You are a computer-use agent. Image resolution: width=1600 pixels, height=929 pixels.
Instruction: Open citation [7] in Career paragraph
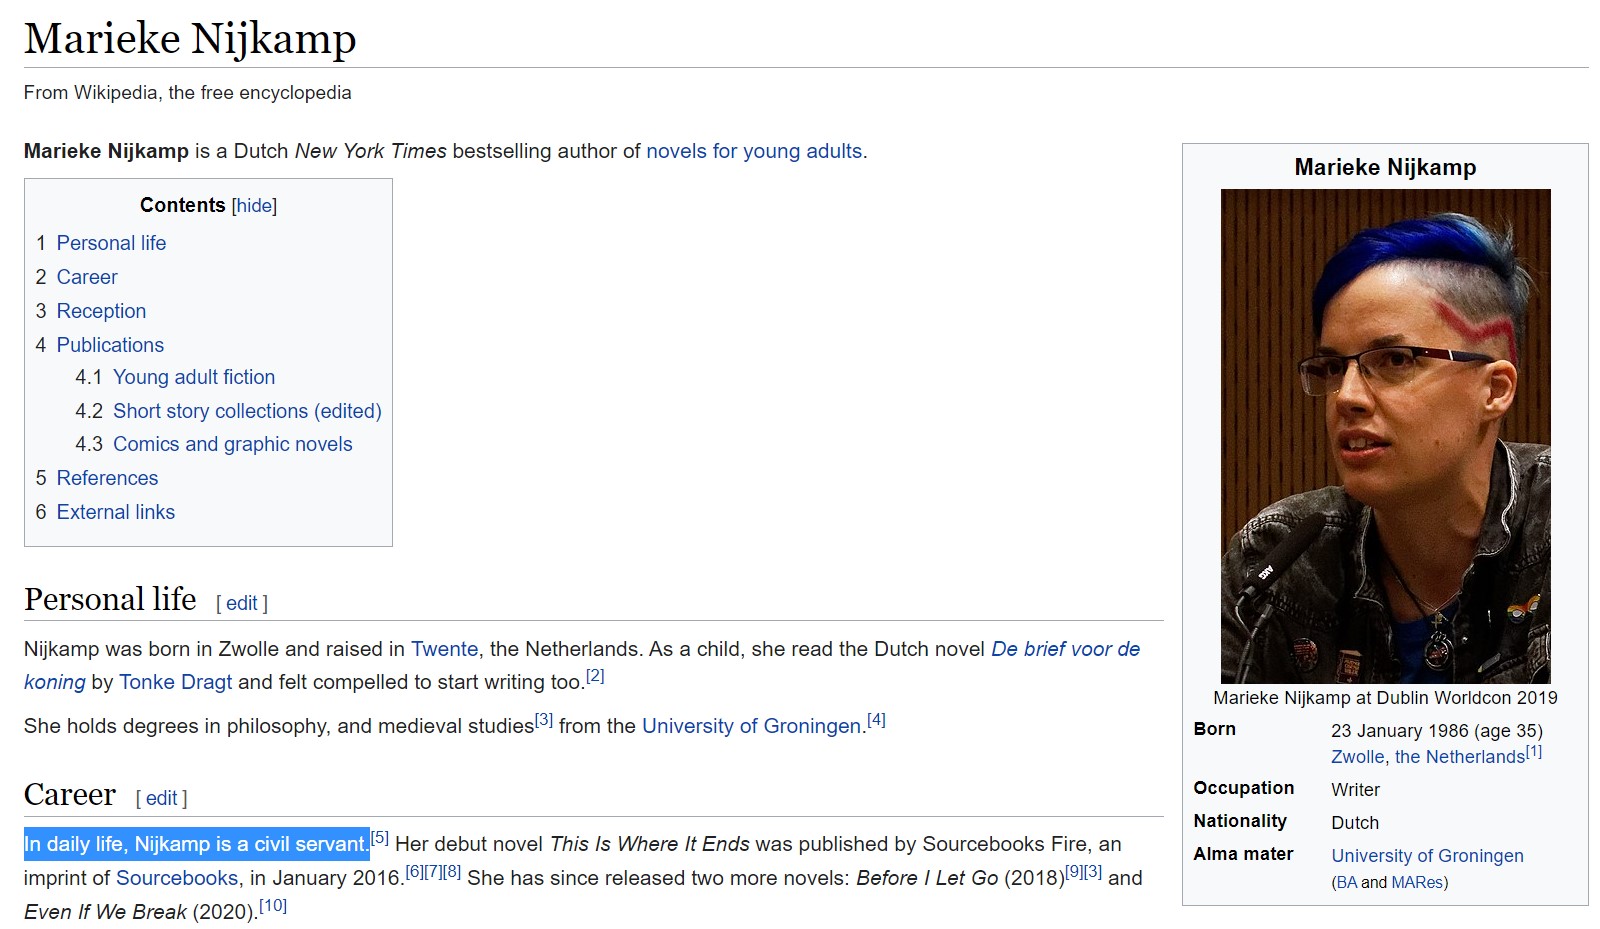tap(433, 871)
